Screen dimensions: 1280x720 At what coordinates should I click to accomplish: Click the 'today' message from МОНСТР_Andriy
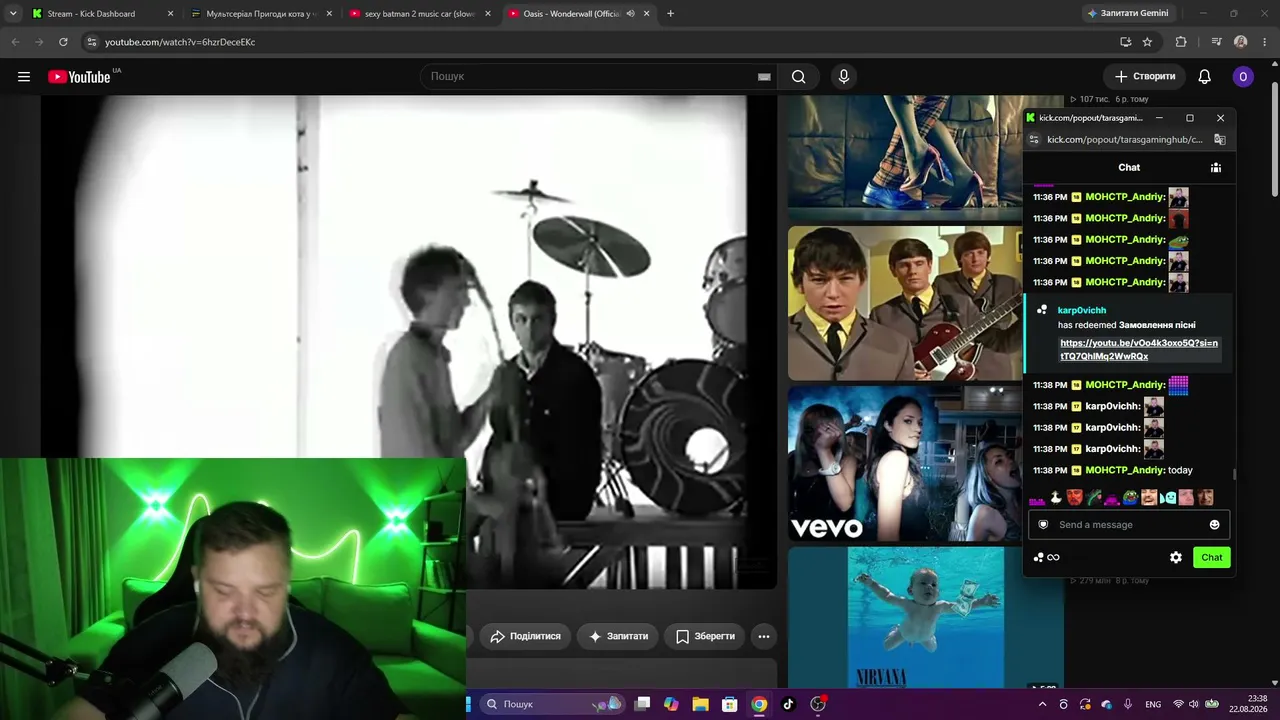(x=1180, y=470)
